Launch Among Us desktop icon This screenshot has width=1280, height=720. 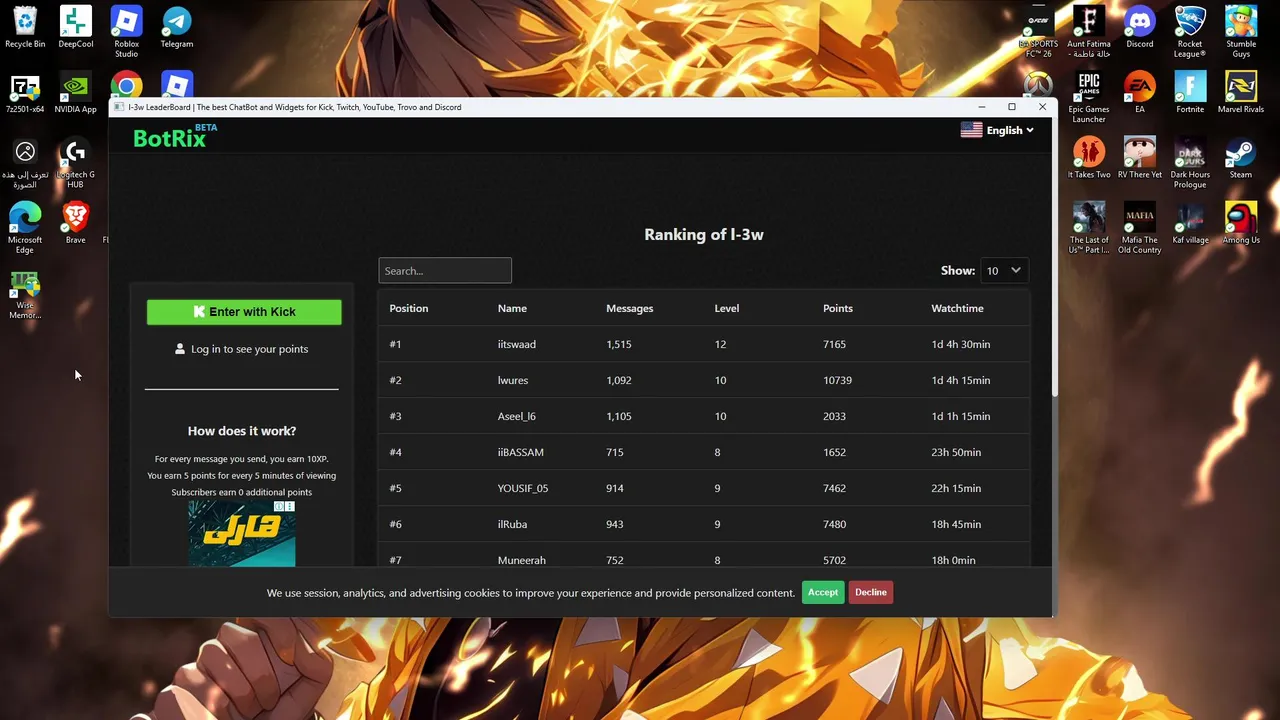(1241, 223)
